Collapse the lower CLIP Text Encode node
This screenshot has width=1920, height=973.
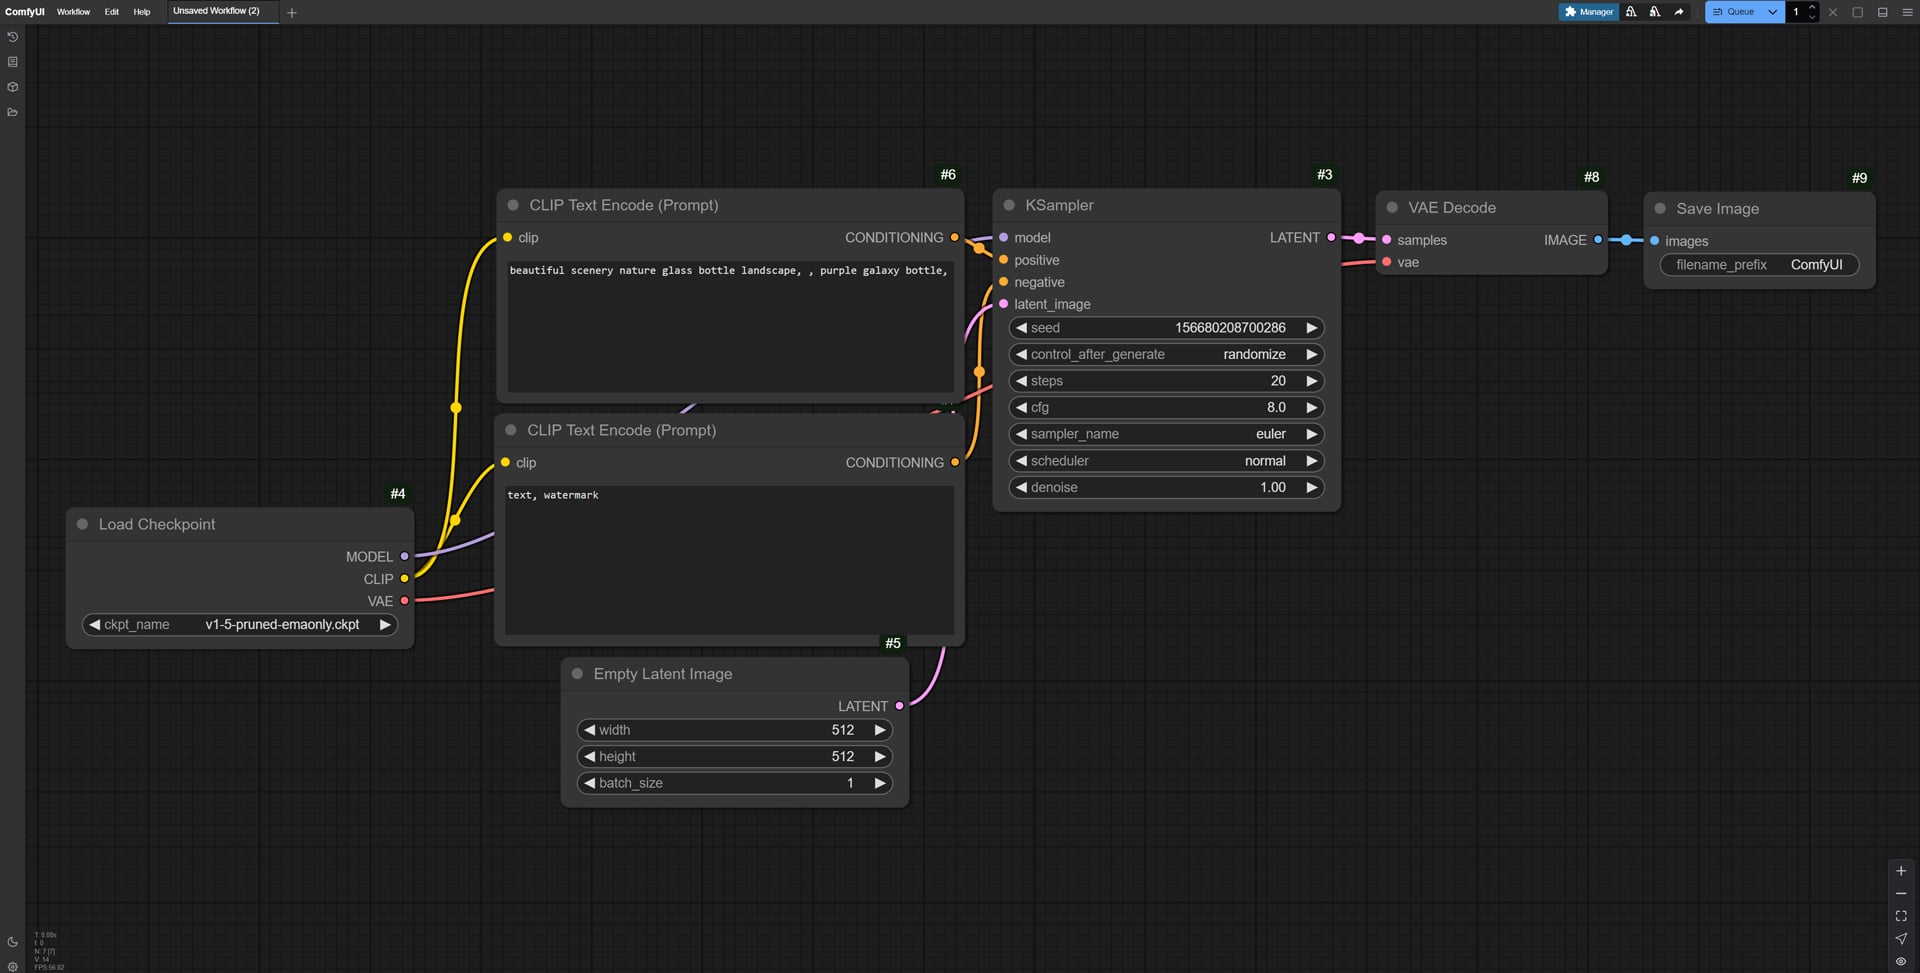(x=511, y=430)
